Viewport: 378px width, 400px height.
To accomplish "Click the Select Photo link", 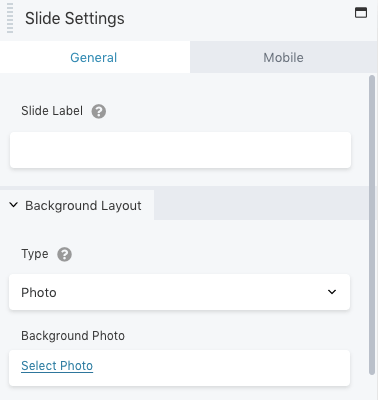I will (x=57, y=366).
